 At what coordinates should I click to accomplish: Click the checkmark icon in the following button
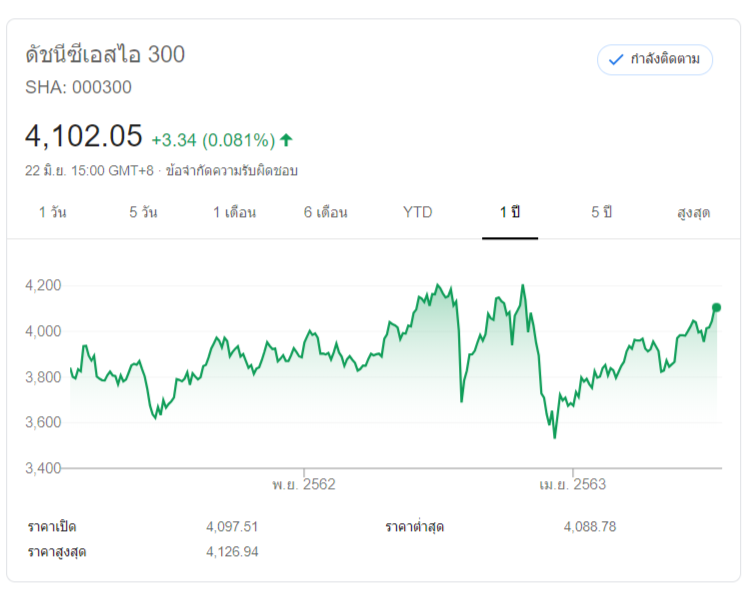[x=616, y=60]
